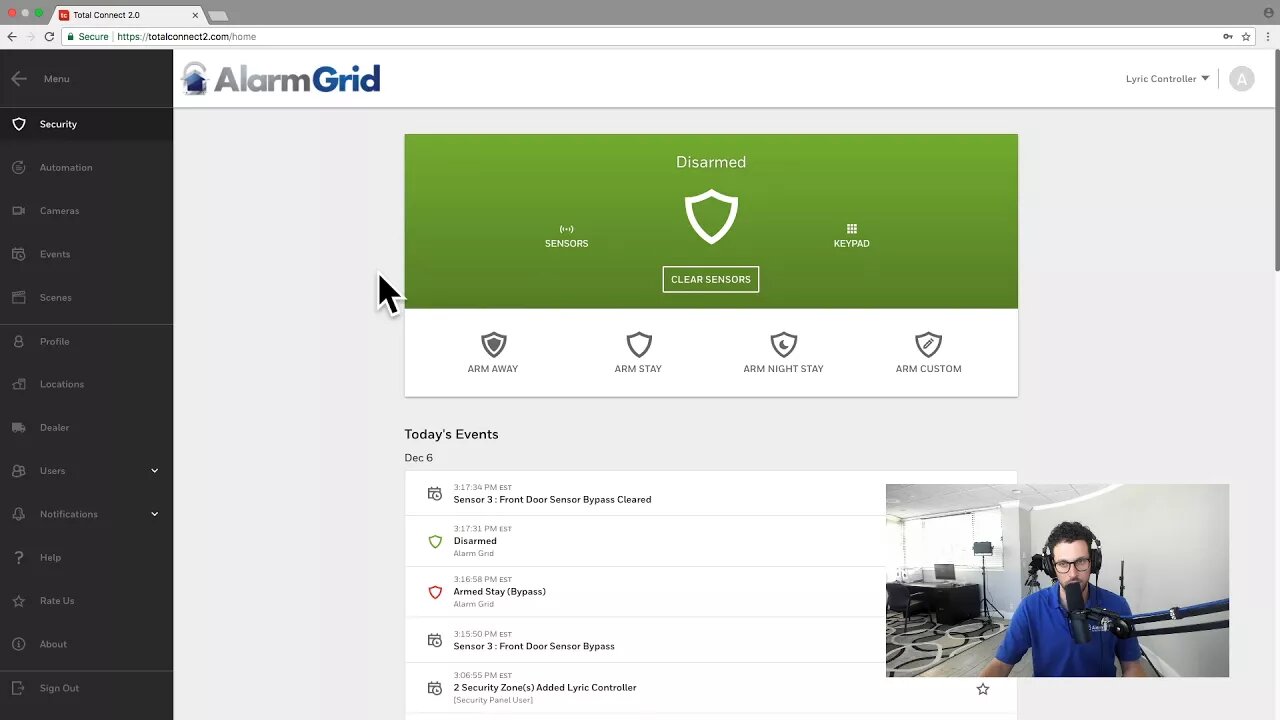This screenshot has width=1280, height=720.
Task: Open Sensors from the green panel
Action: pyautogui.click(x=566, y=236)
